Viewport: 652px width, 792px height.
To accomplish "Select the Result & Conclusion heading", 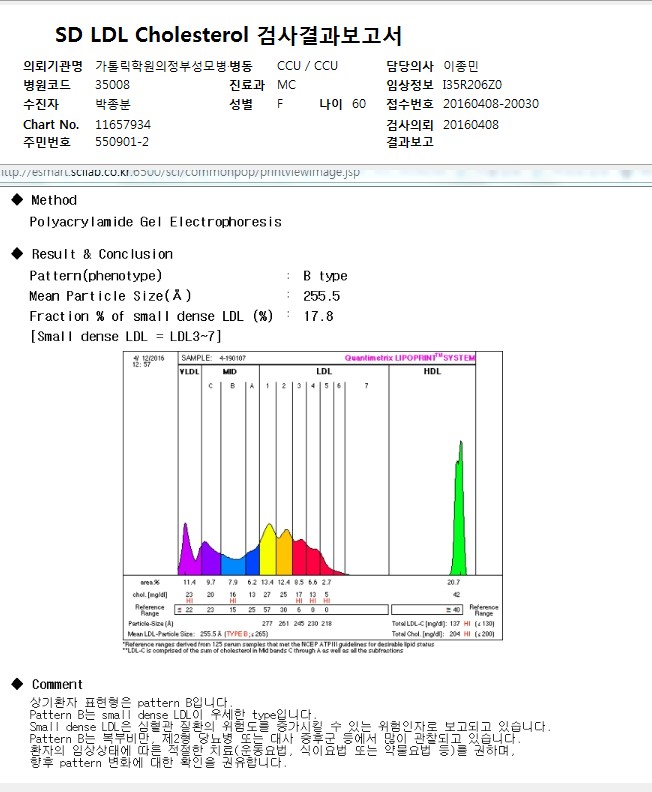I will point(102,254).
